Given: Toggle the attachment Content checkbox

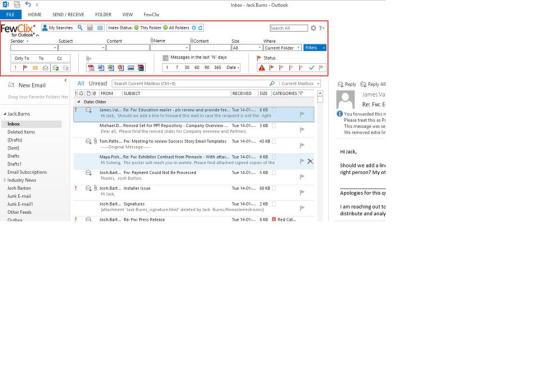Looking at the screenshot, I should (x=192, y=40).
